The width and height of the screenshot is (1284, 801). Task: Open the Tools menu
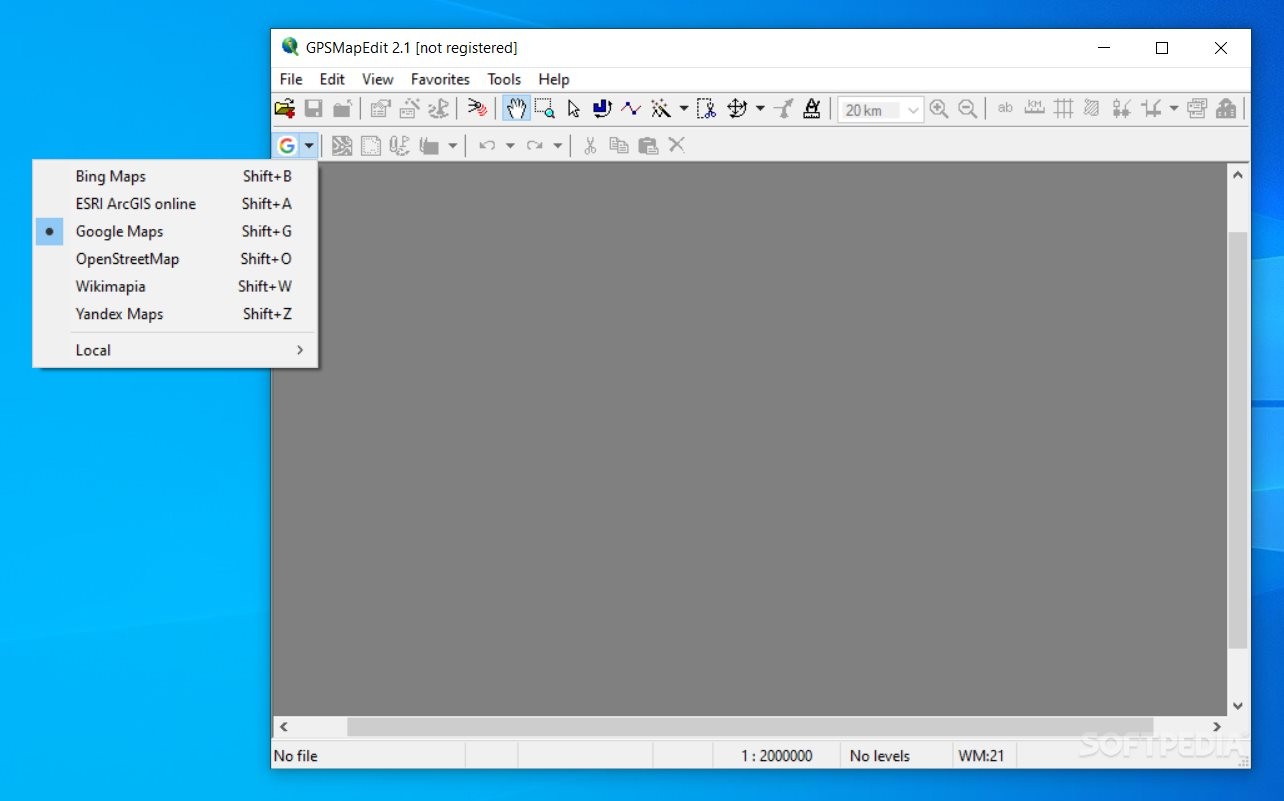pyautogui.click(x=504, y=79)
